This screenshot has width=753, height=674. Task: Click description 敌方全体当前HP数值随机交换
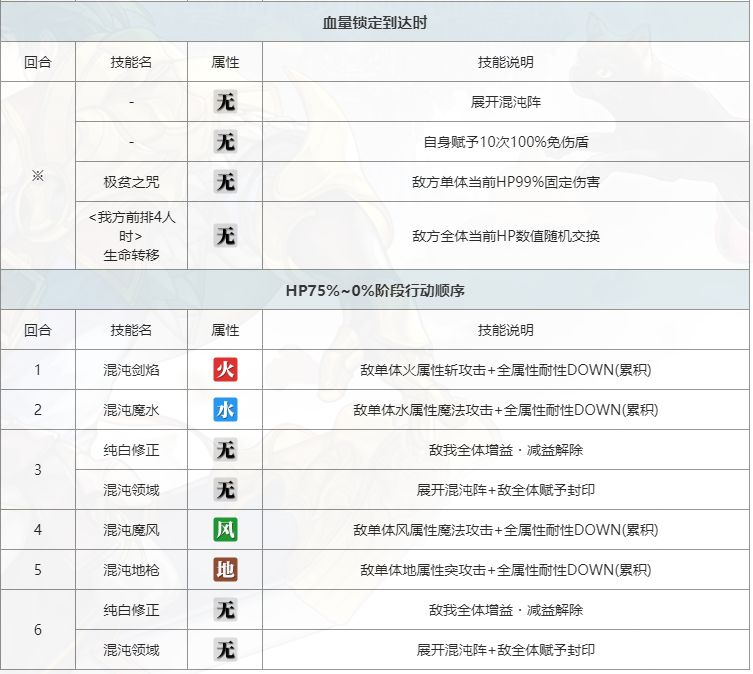point(506,236)
